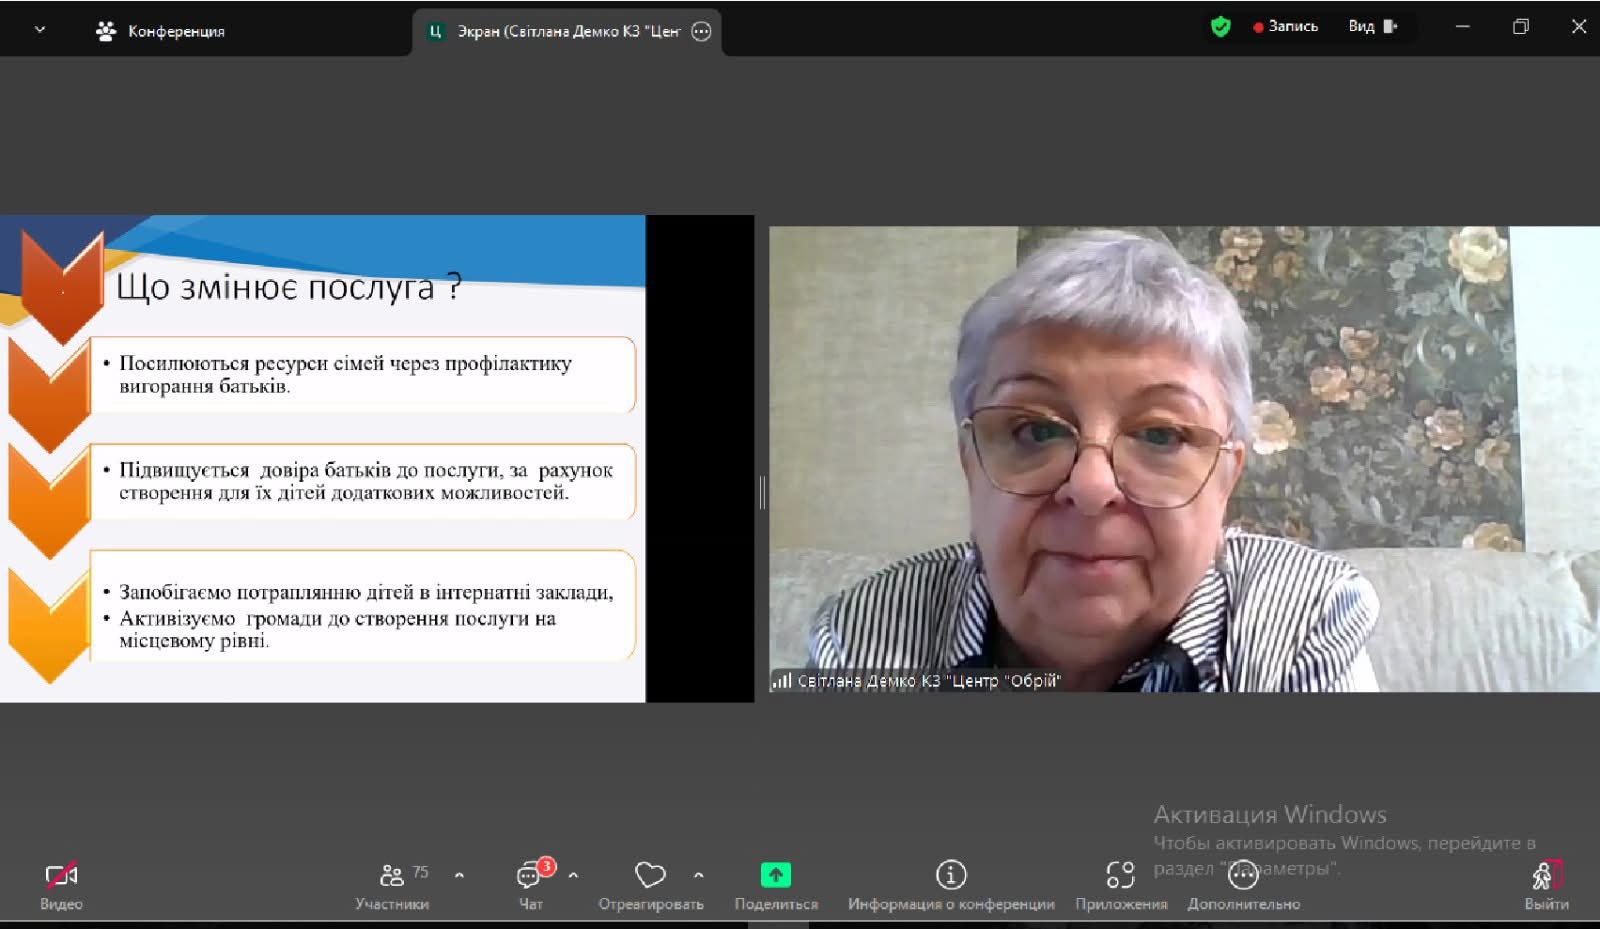Open the Вид view layout menu

[1372, 27]
